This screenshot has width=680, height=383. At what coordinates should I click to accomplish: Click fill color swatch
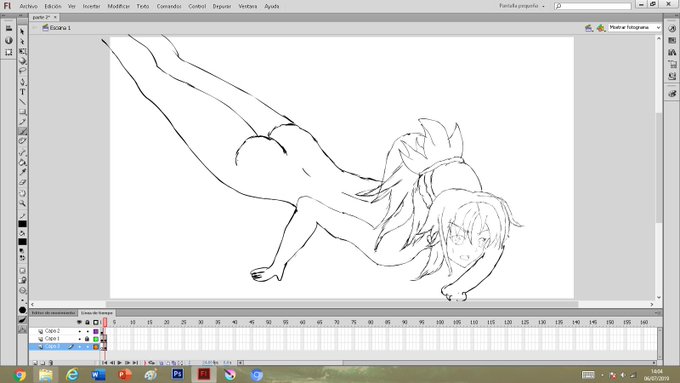coord(23,242)
